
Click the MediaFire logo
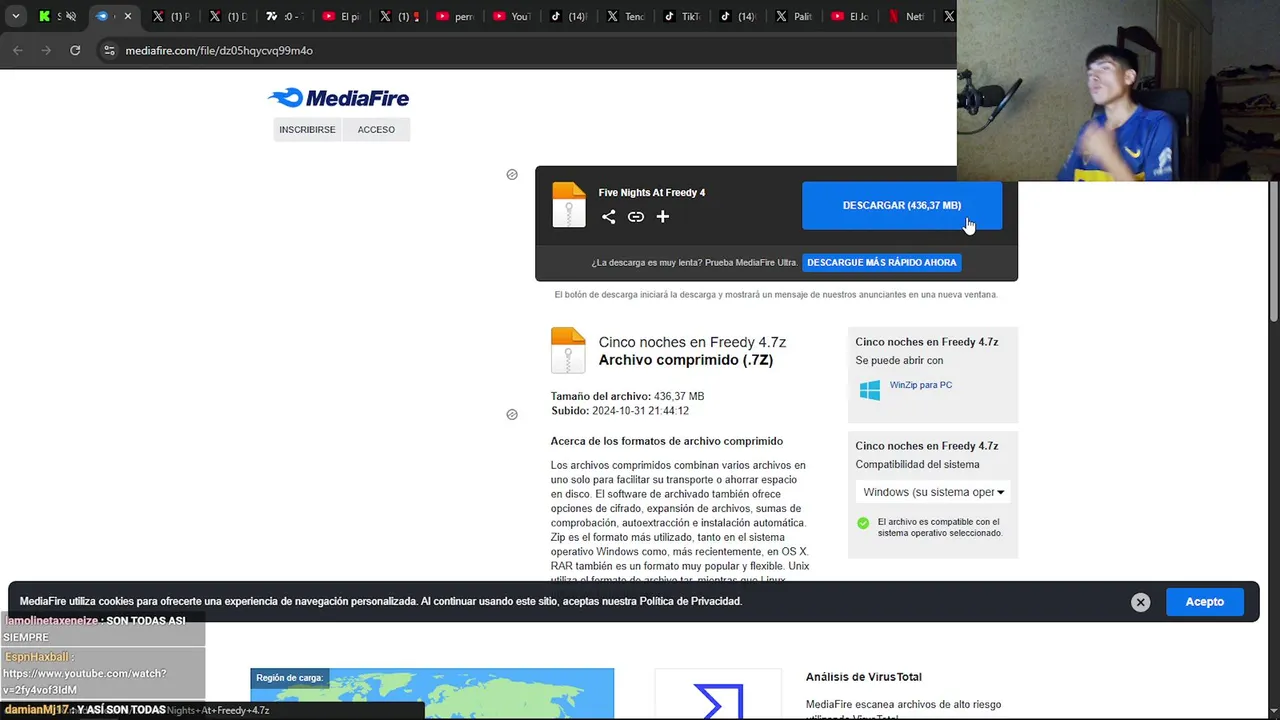pos(338,98)
